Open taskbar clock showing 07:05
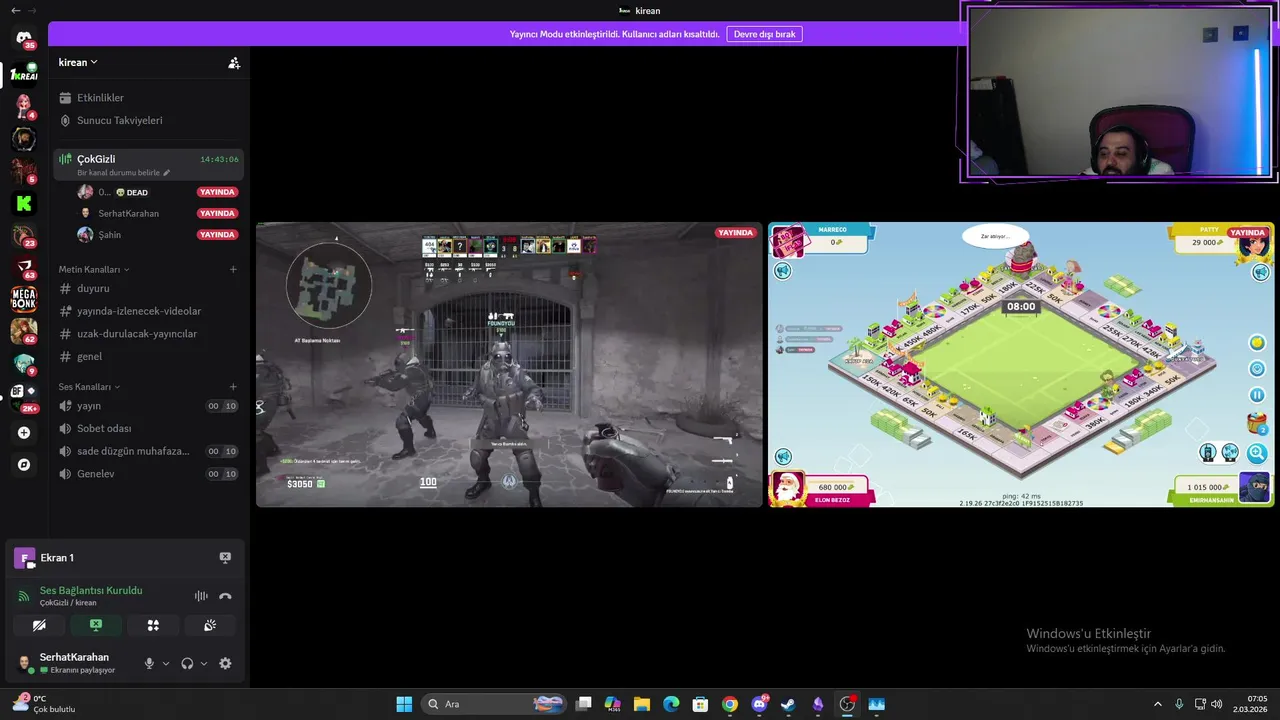This screenshot has height=720, width=1280. click(x=1250, y=704)
